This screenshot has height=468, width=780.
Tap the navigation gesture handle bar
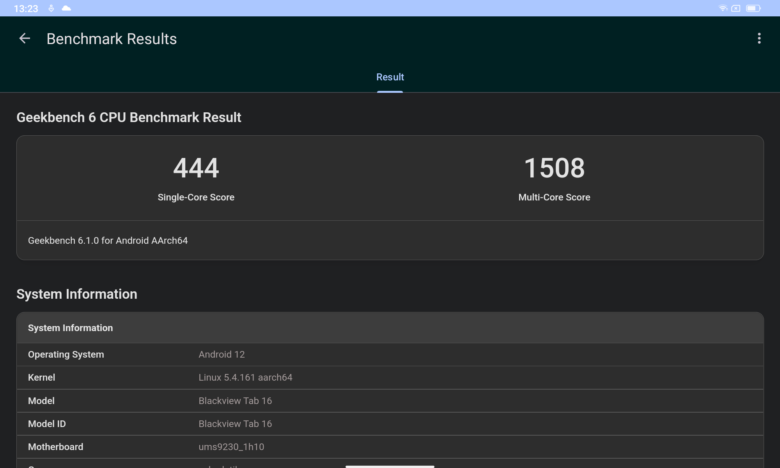click(390, 466)
